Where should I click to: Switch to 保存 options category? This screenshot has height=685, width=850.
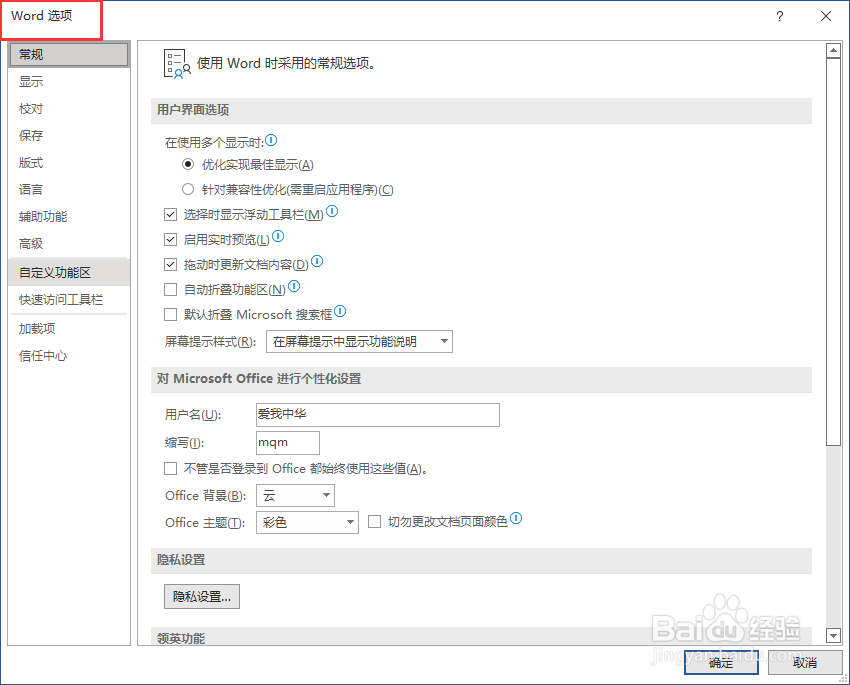(x=68, y=135)
